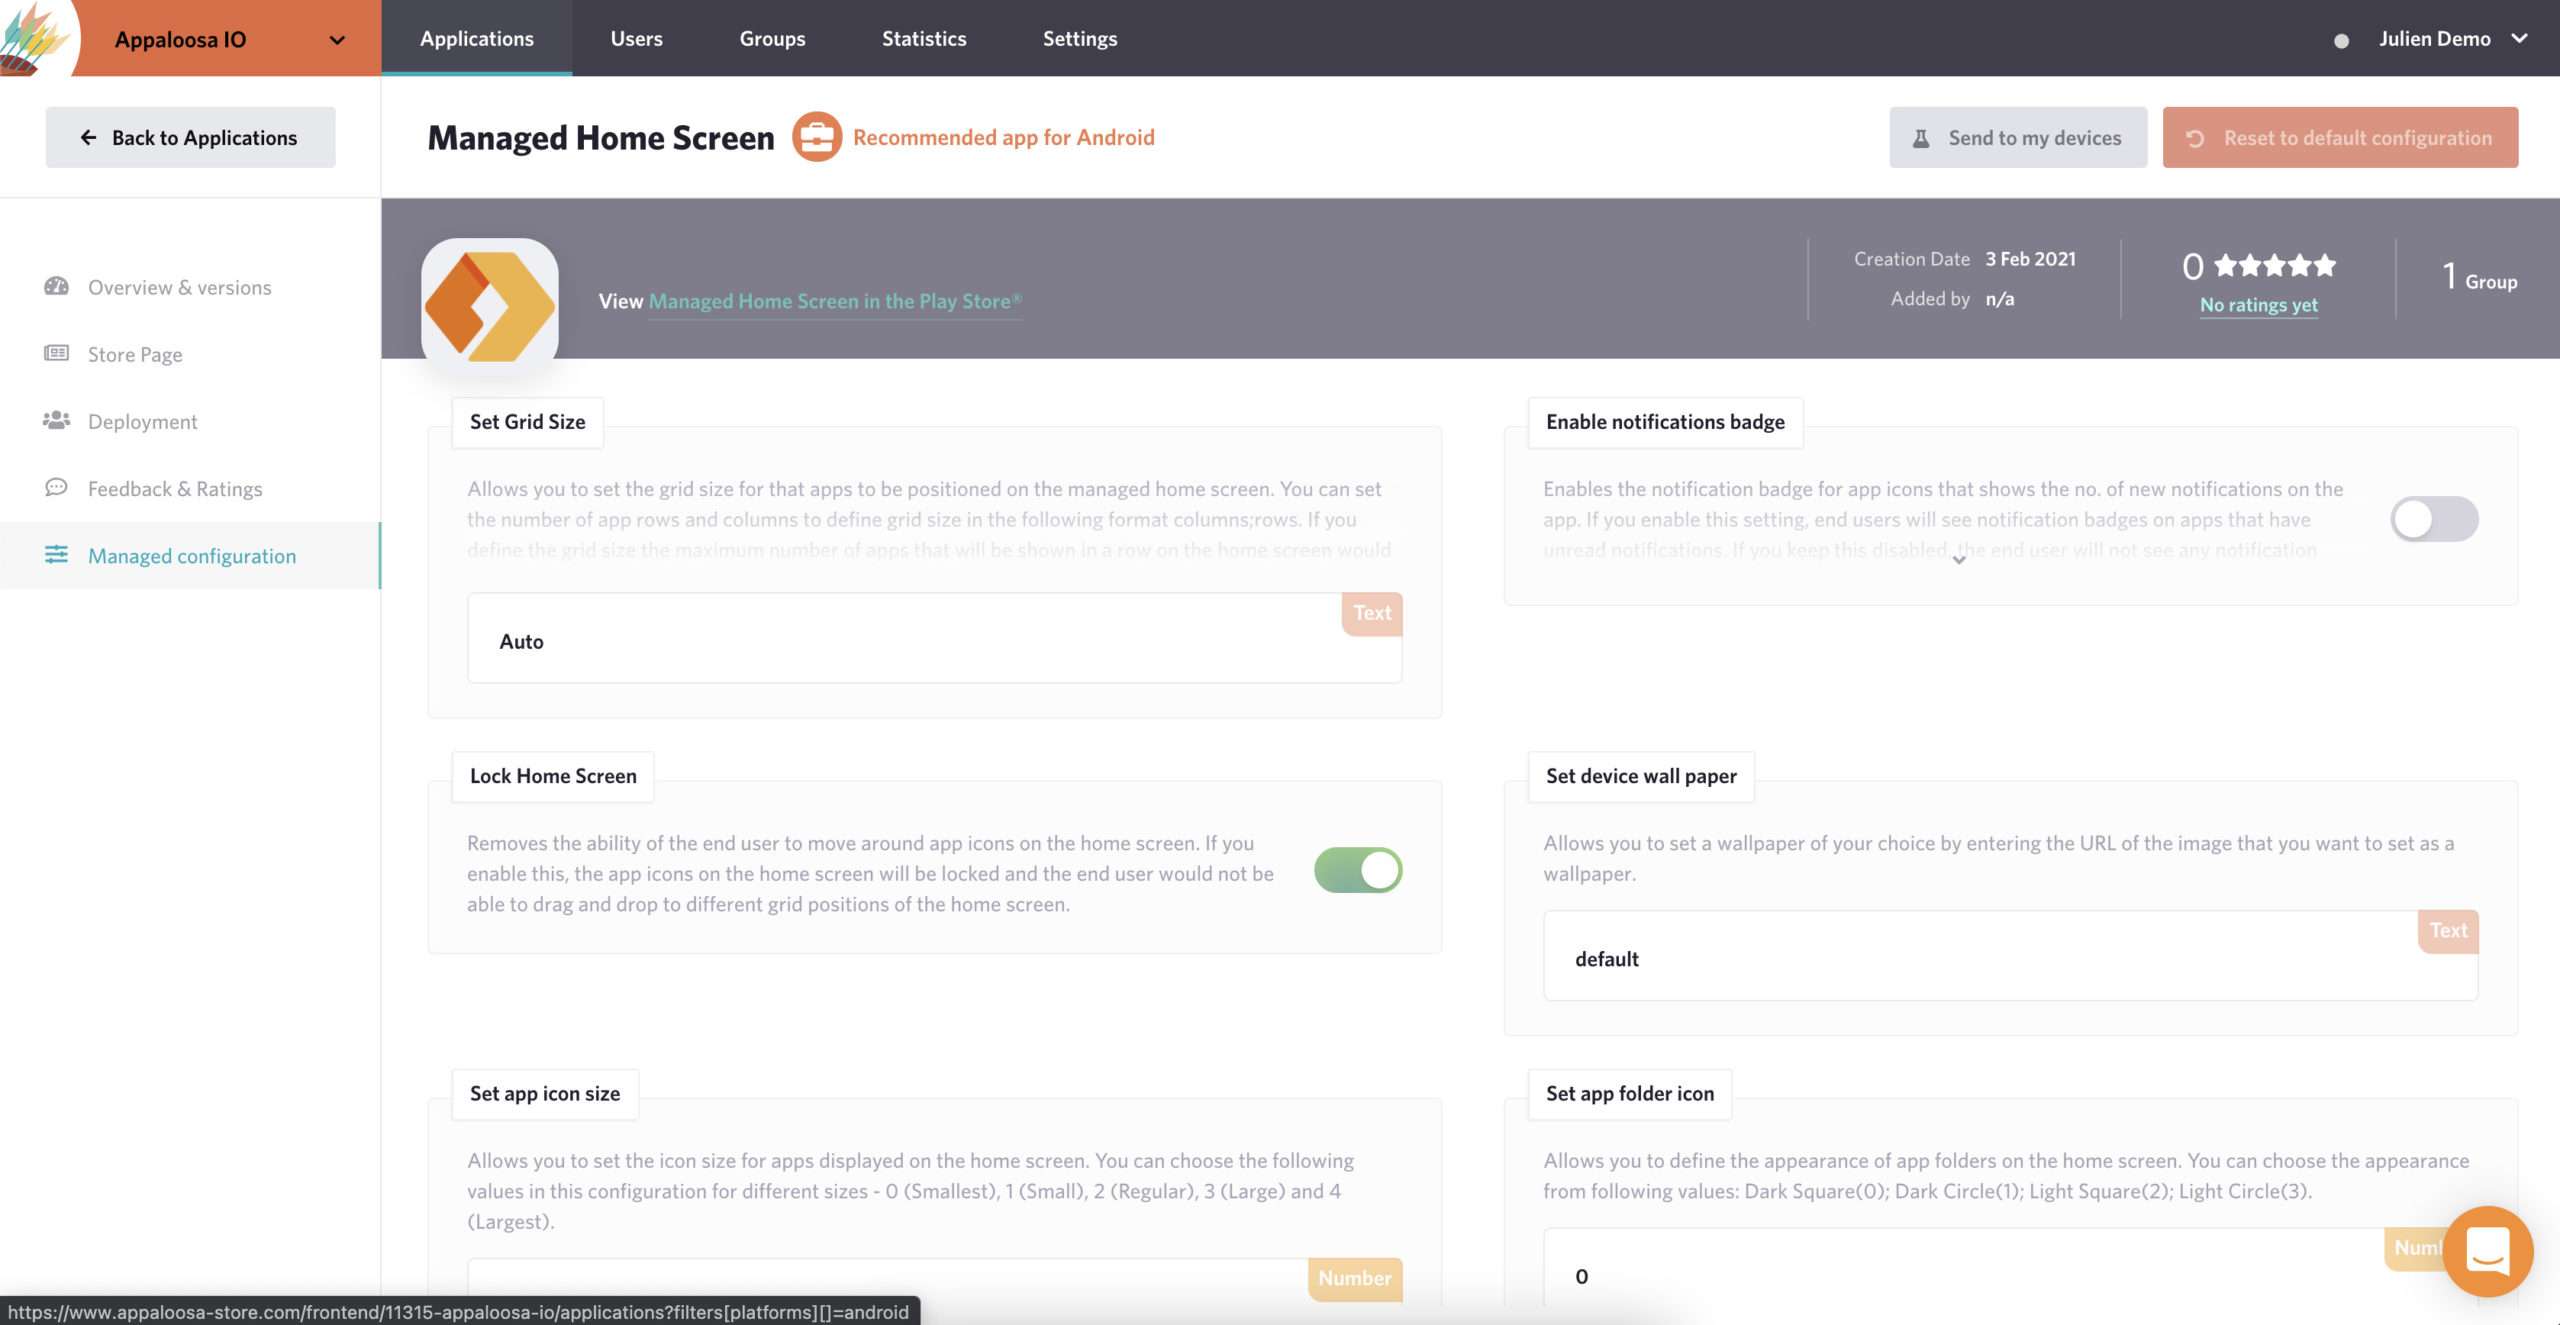
Task: Toggle the Enable notifications badge switch
Action: click(2433, 519)
